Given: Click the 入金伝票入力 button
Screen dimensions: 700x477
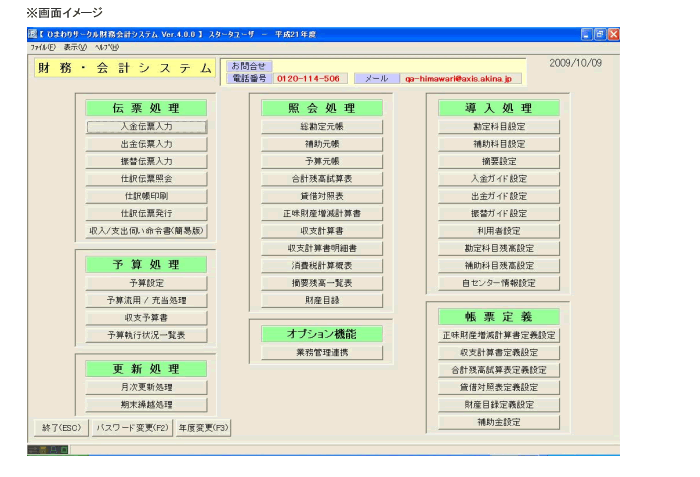Looking at the screenshot, I should (x=146, y=127).
